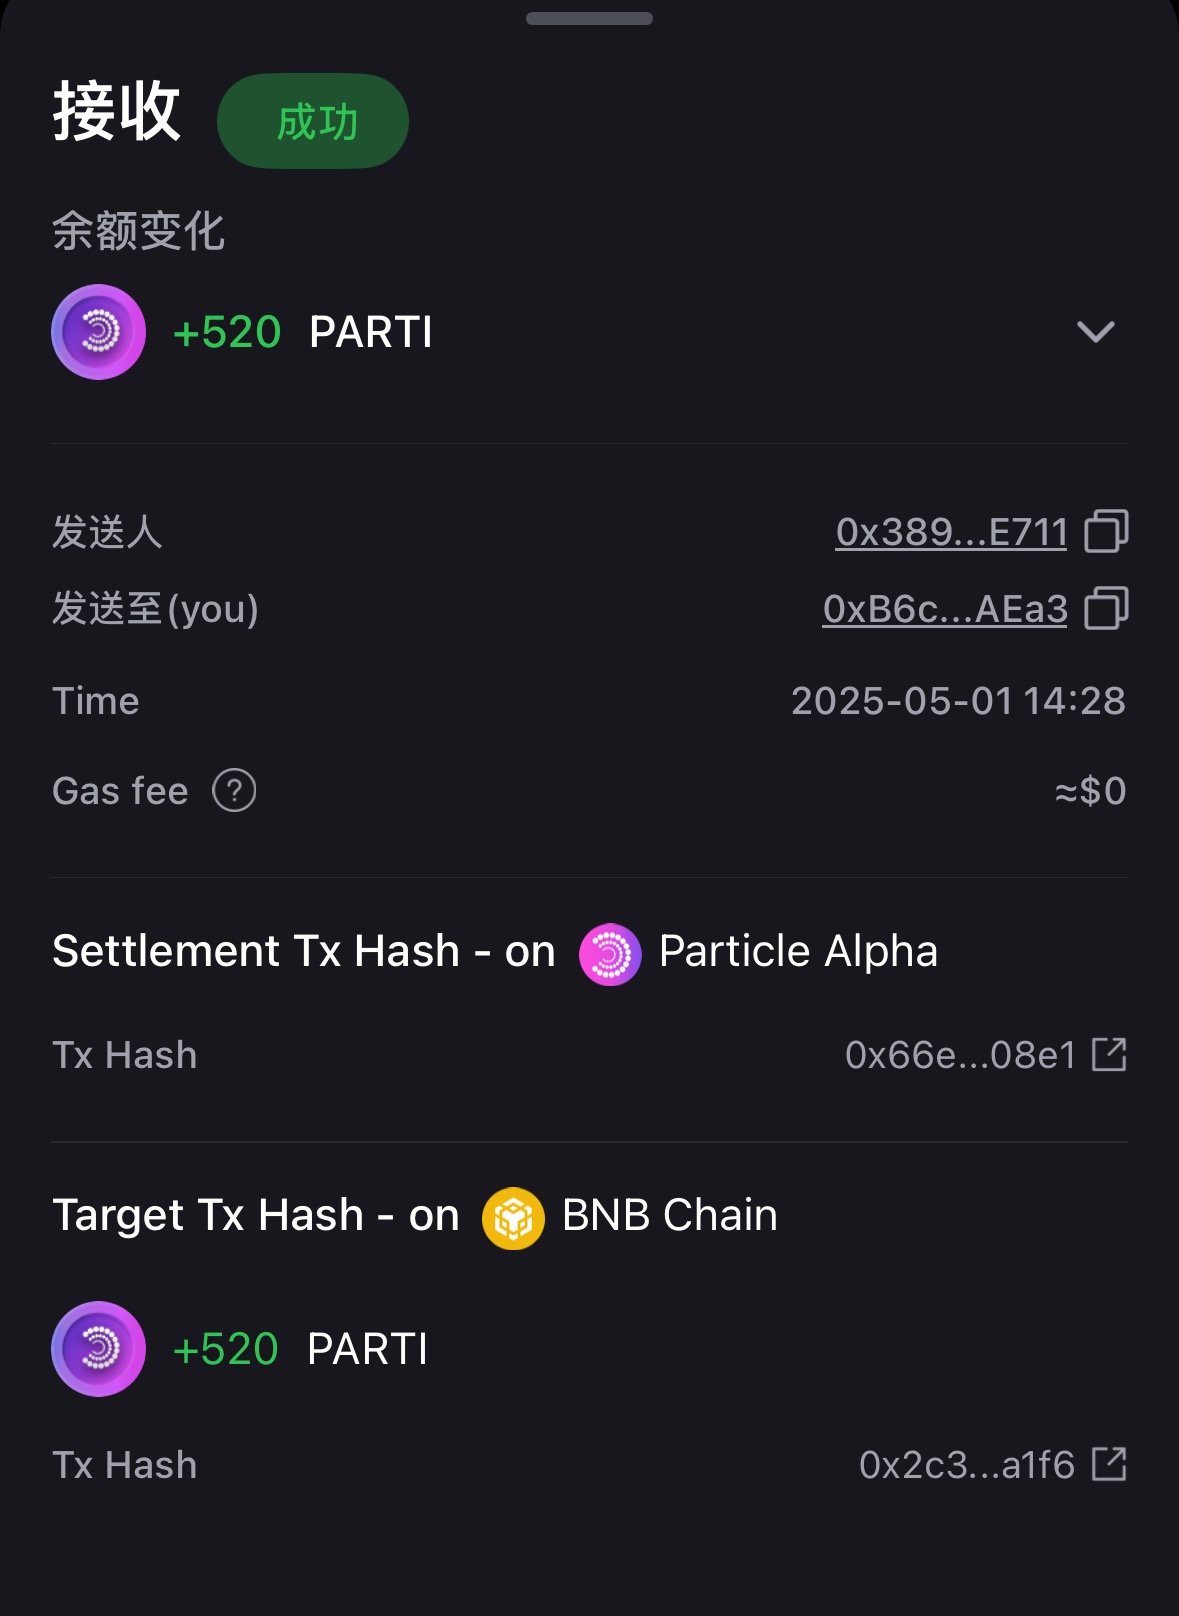1179x1616 pixels.
Task: Open settlement tx 0x66e...08e1 external link icon
Action: point(1109,1054)
